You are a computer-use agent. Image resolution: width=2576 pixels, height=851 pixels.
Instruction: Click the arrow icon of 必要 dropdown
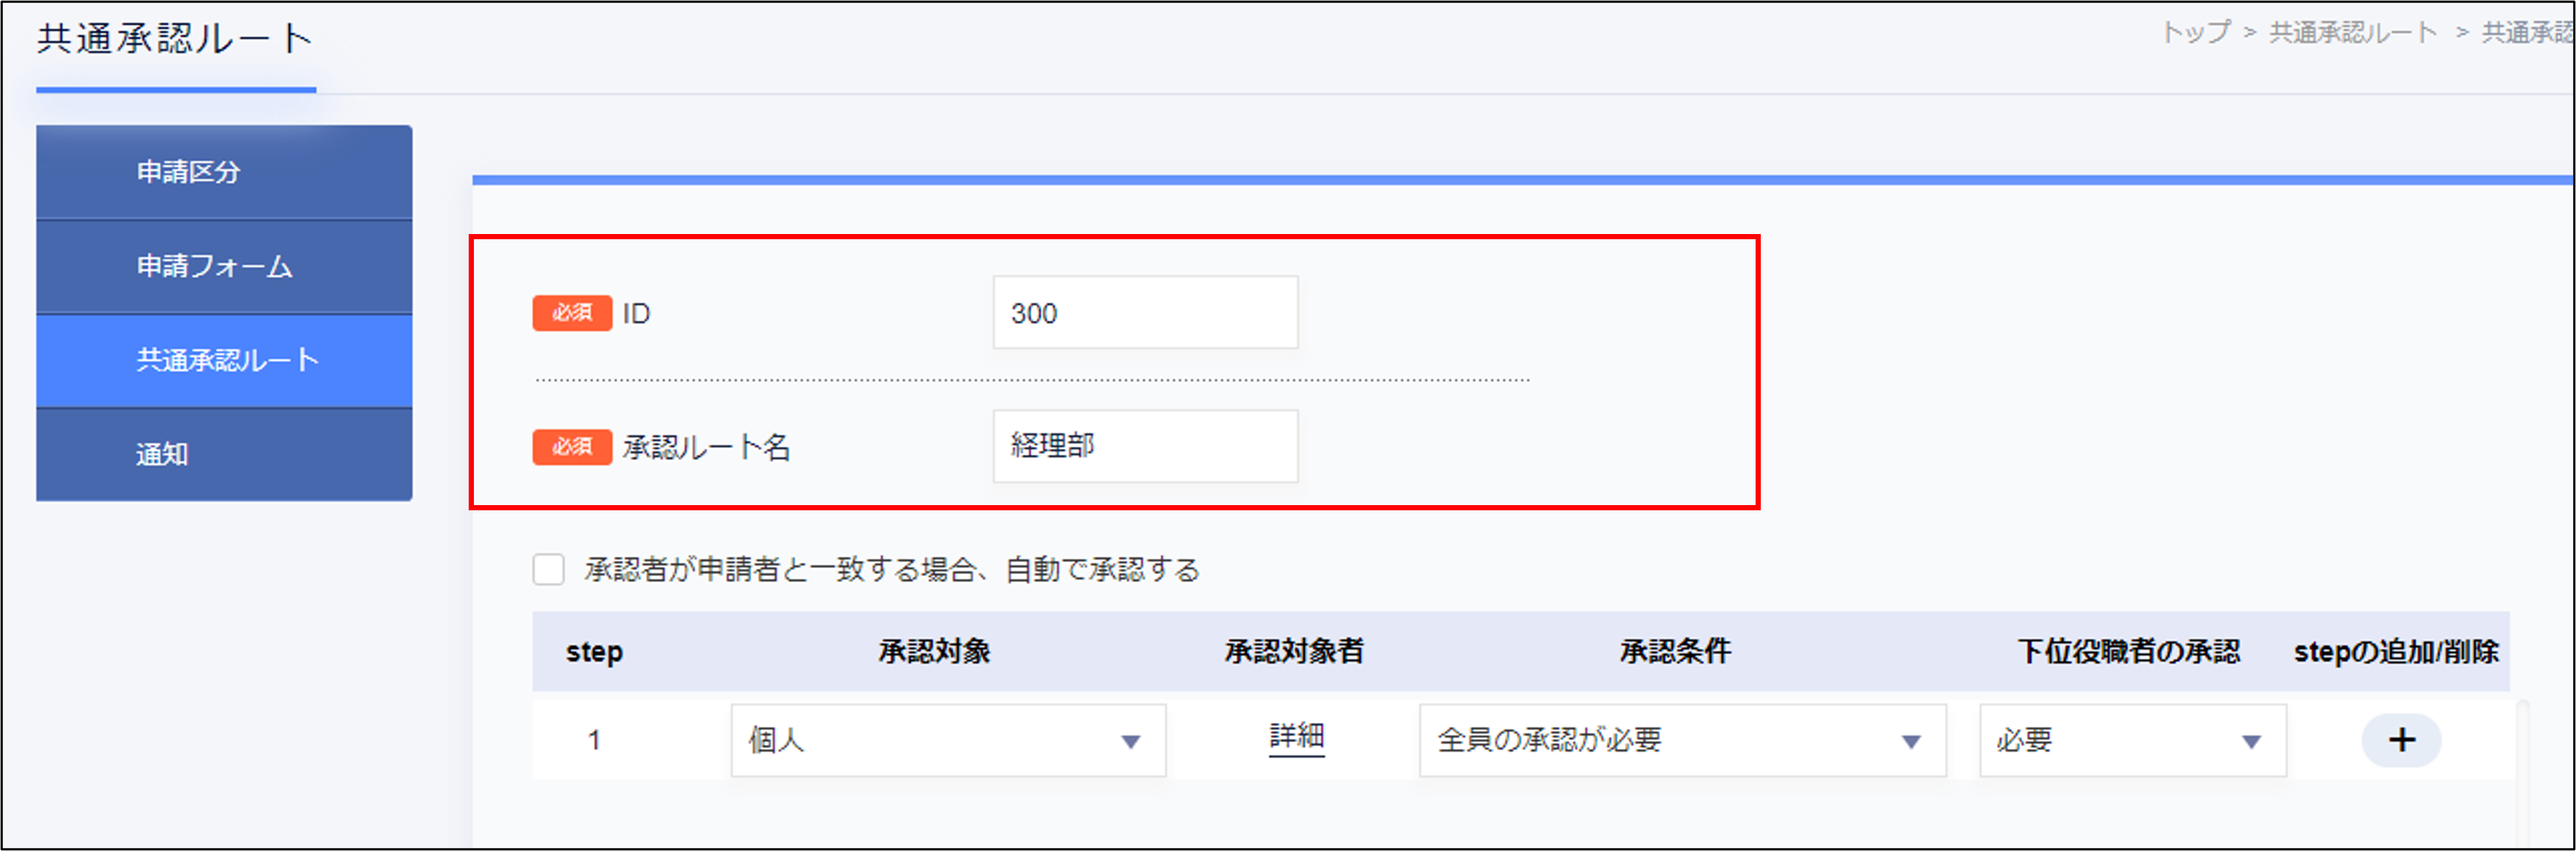[x=2251, y=742]
